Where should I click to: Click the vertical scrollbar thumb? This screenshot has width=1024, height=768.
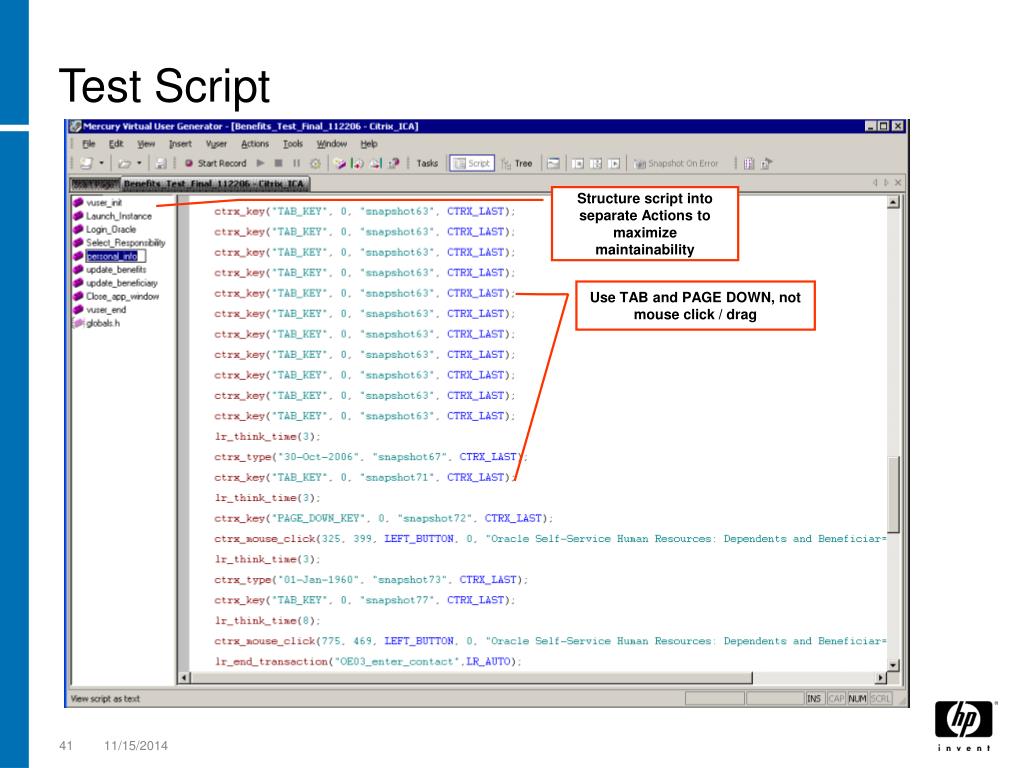pos(893,494)
